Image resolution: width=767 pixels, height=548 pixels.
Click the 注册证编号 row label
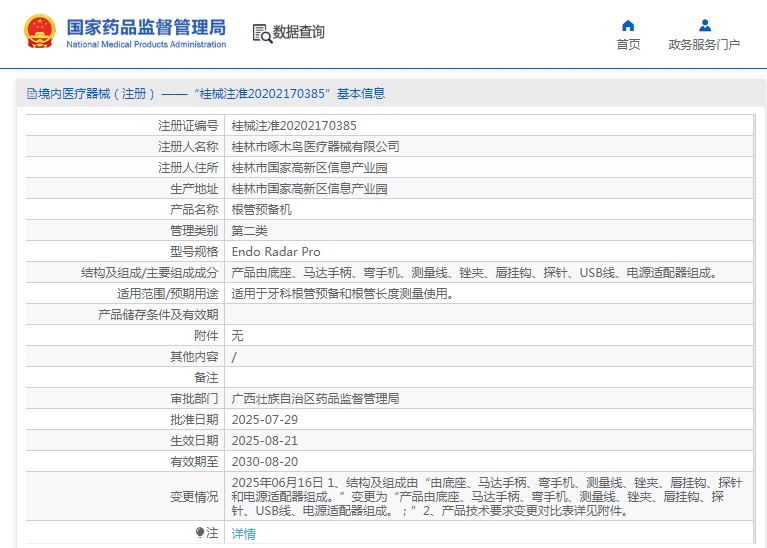point(188,126)
